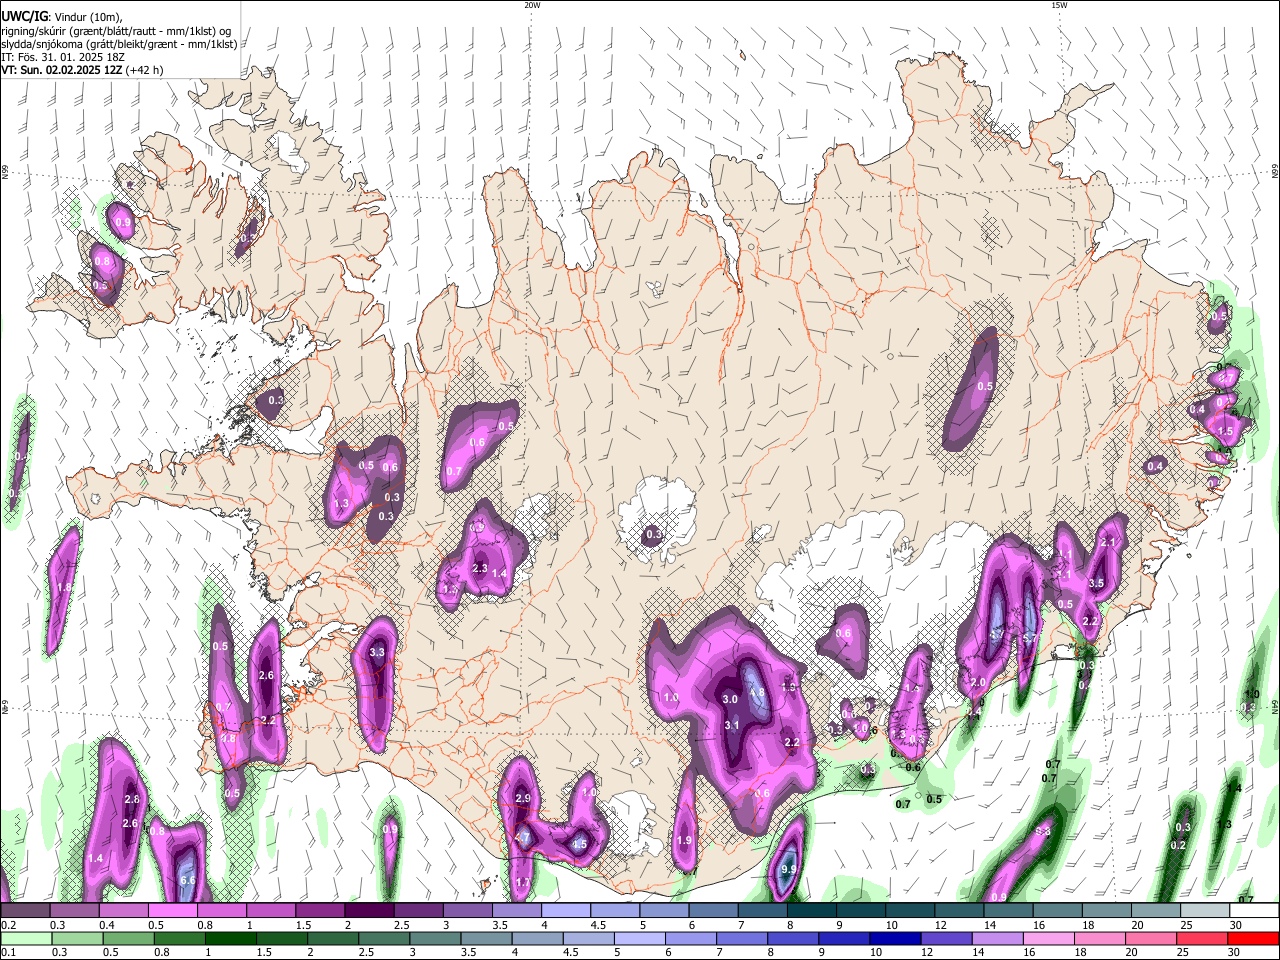This screenshot has width=1280, height=960.
Task: Click the 'Vindur (10m)' text in the header
Action: click(x=86, y=16)
